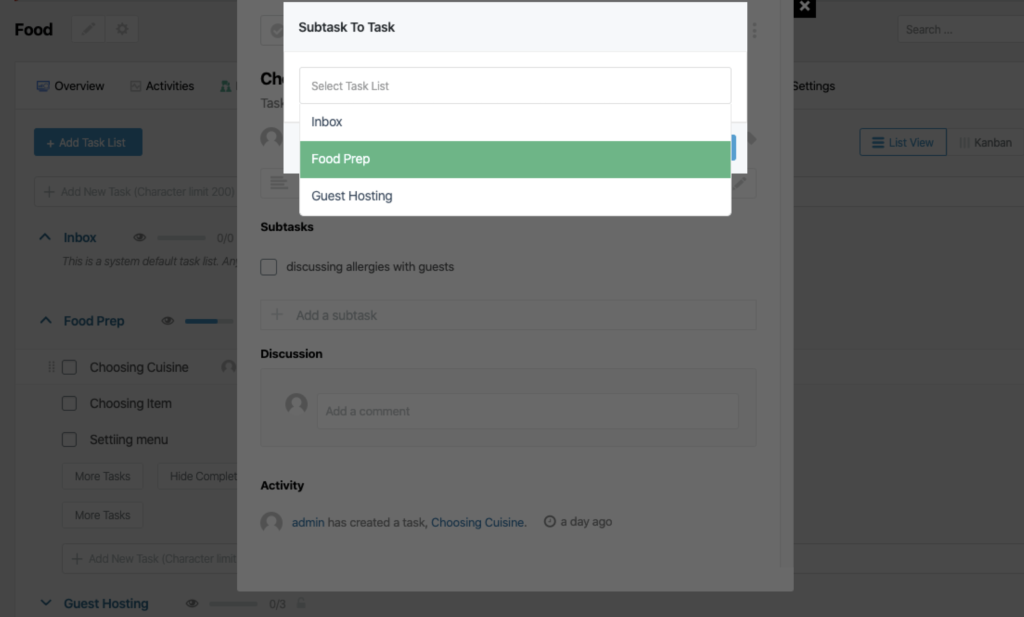
Task: Check the discussing allergies with guests subtask
Action: [268, 266]
